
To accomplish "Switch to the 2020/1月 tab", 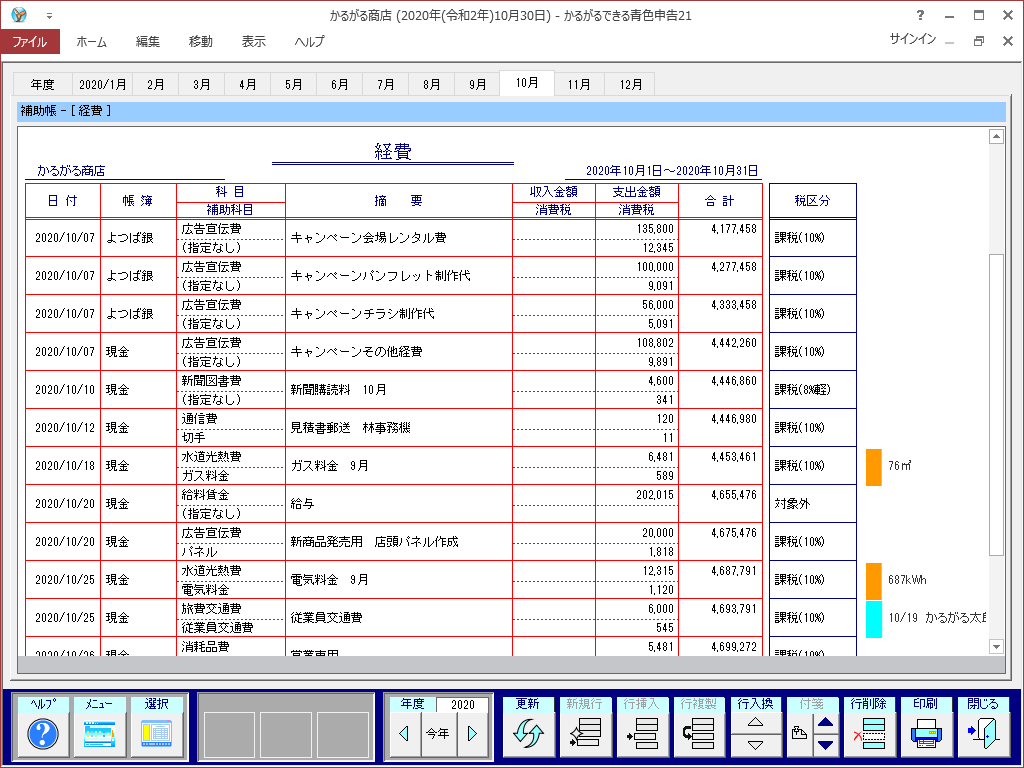I will [x=103, y=84].
